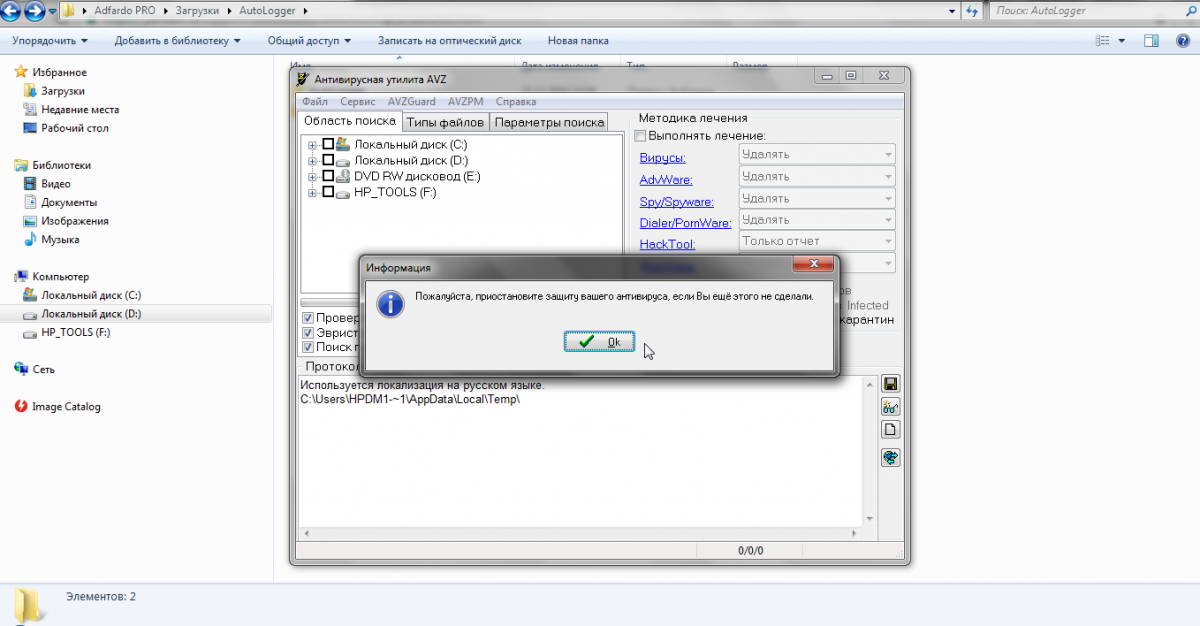The height and width of the screenshot is (626, 1200).
Task: Click the save protocol floppy disk icon
Action: pos(891,384)
